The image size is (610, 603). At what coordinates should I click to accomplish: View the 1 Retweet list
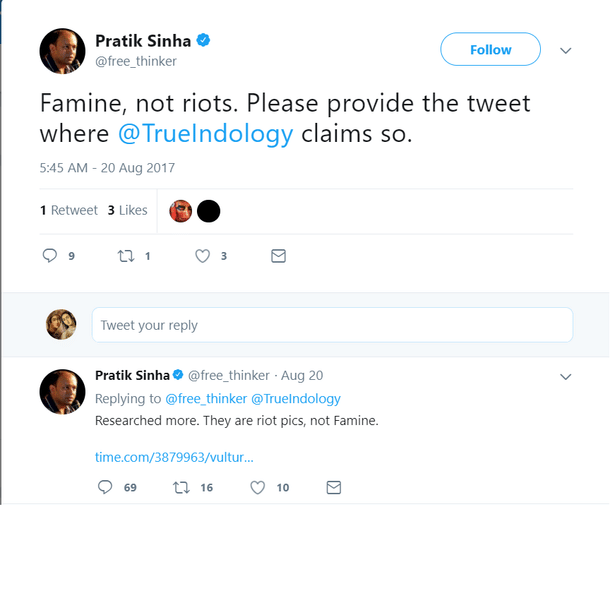[69, 210]
